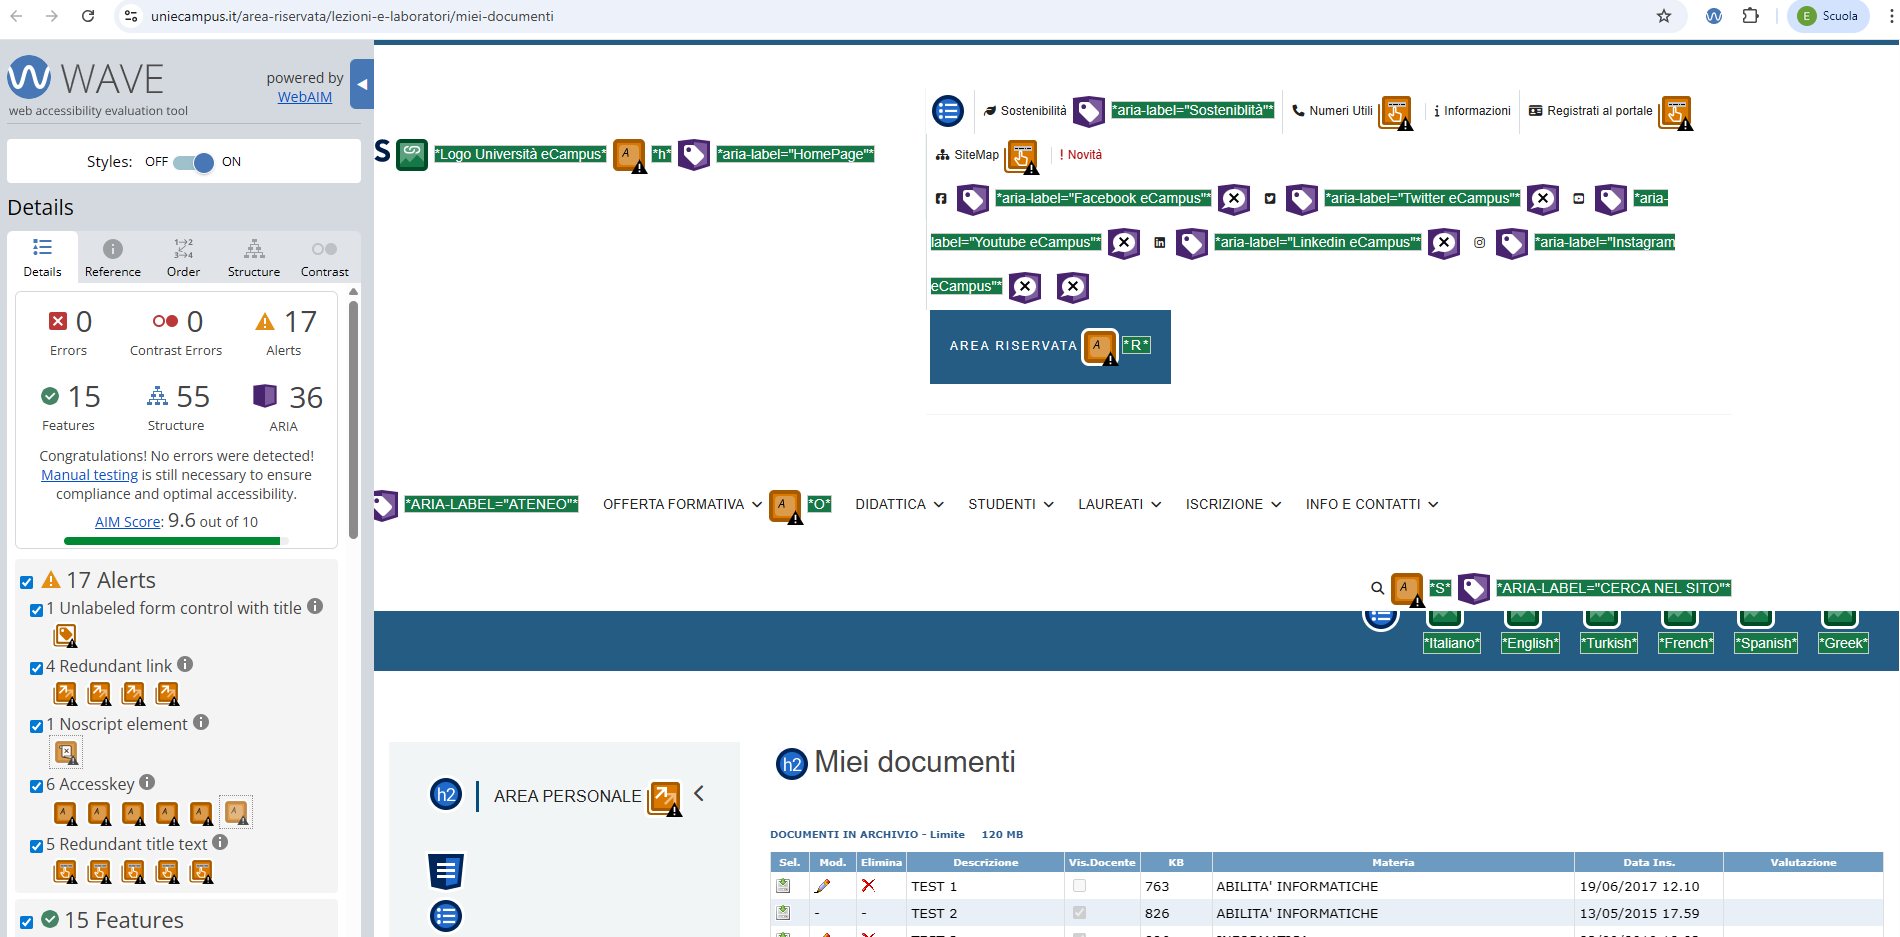Follow the Manual testing link

[x=89, y=475]
